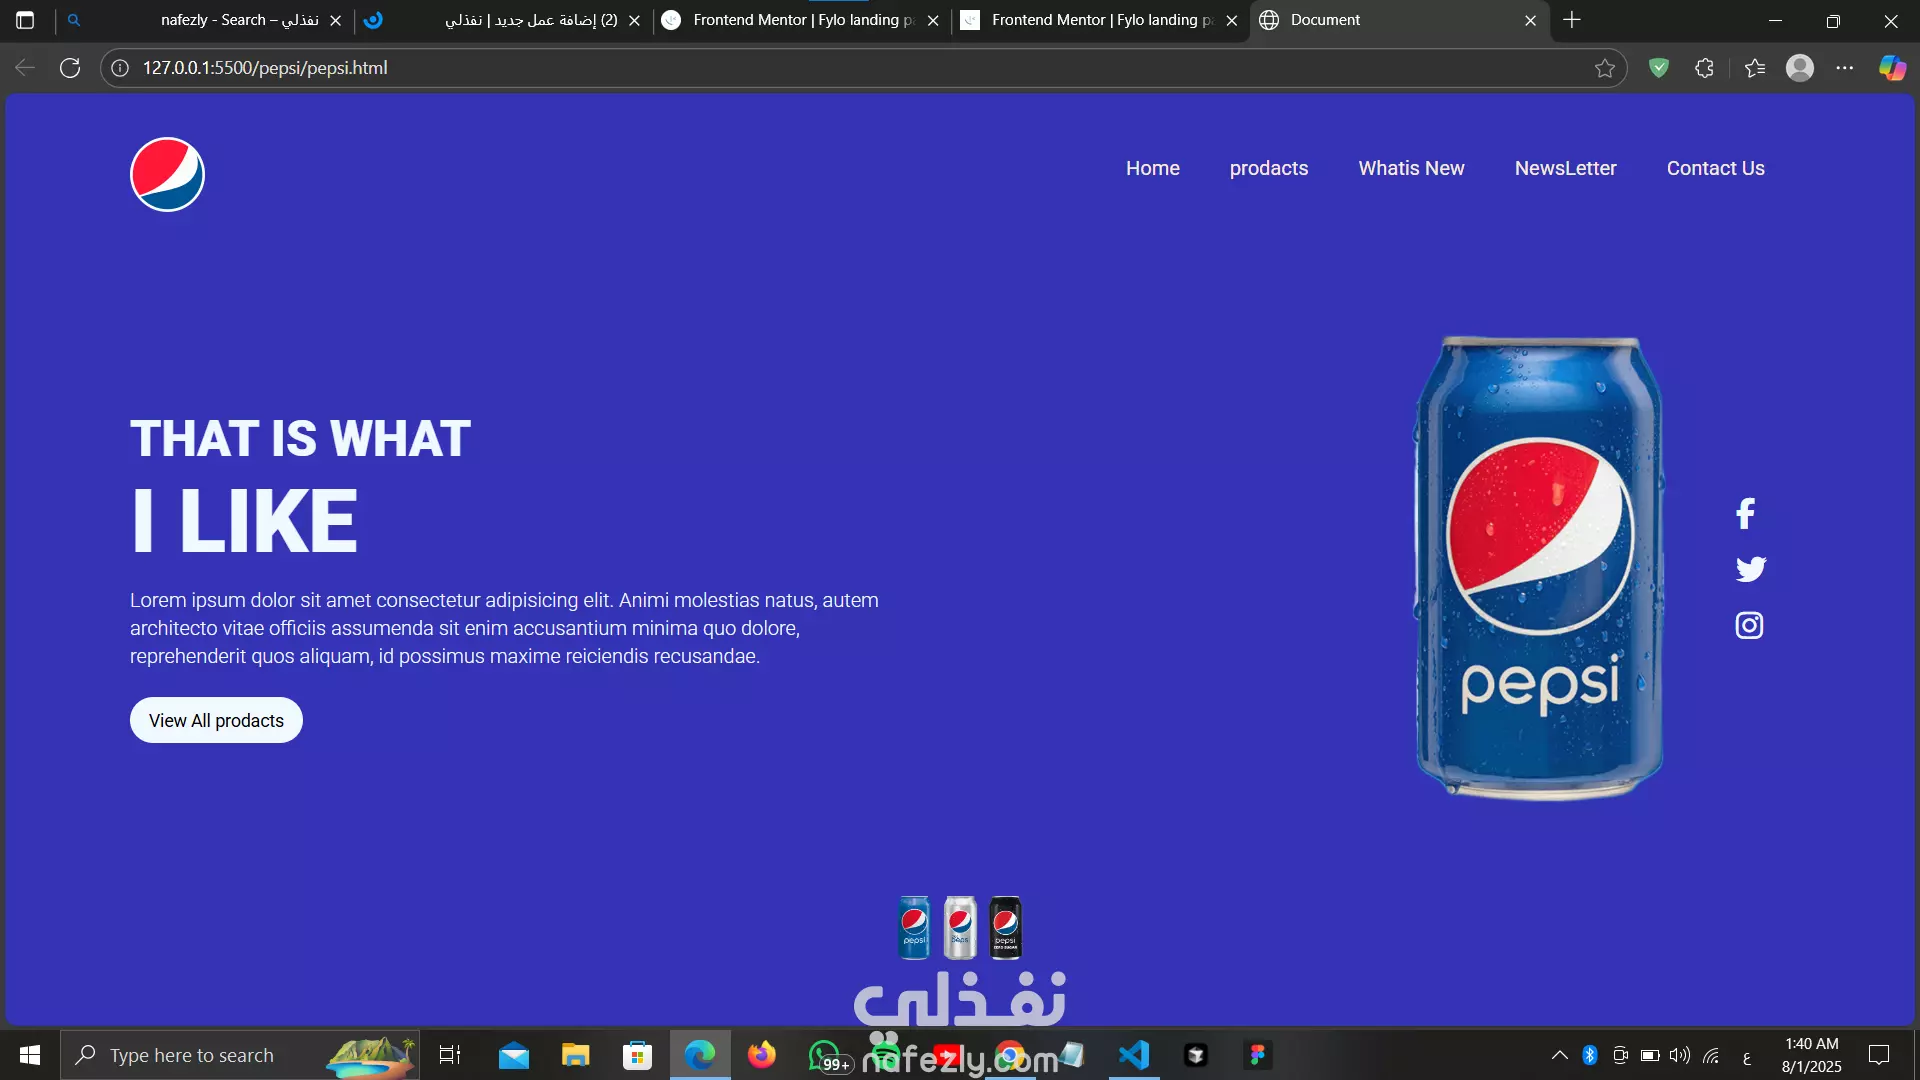Image resolution: width=1920 pixels, height=1080 pixels.
Task: Open a new browser tab
Action: point(1572,20)
